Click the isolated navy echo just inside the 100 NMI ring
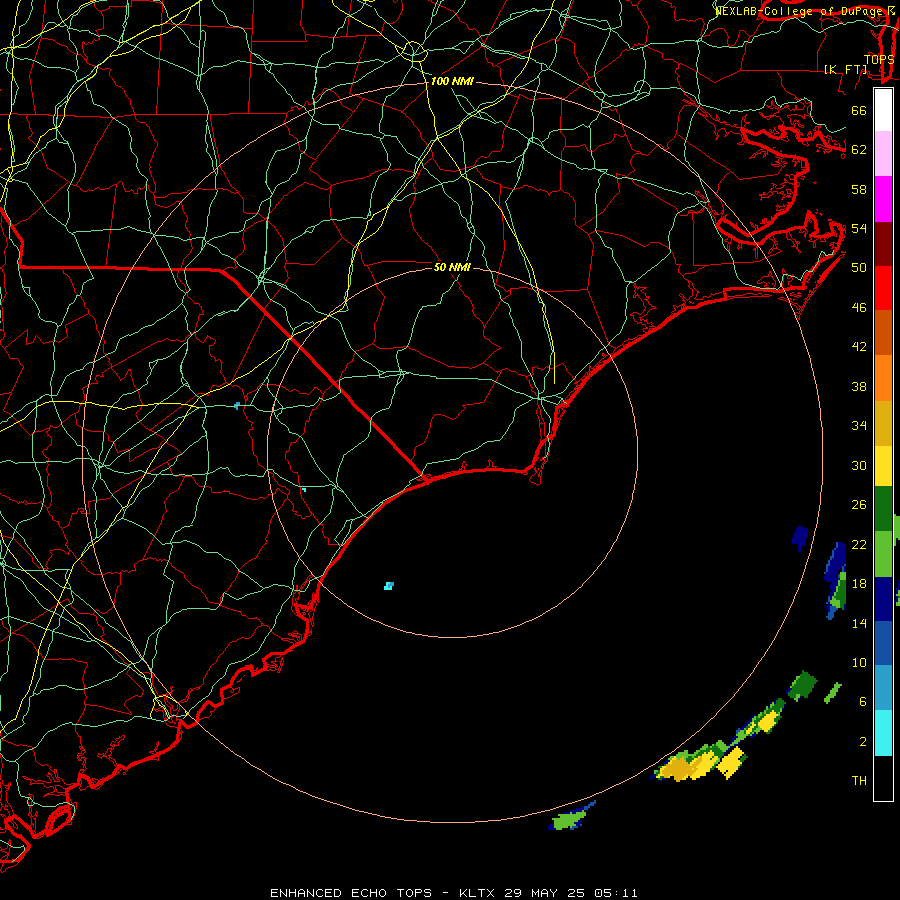 800,538
